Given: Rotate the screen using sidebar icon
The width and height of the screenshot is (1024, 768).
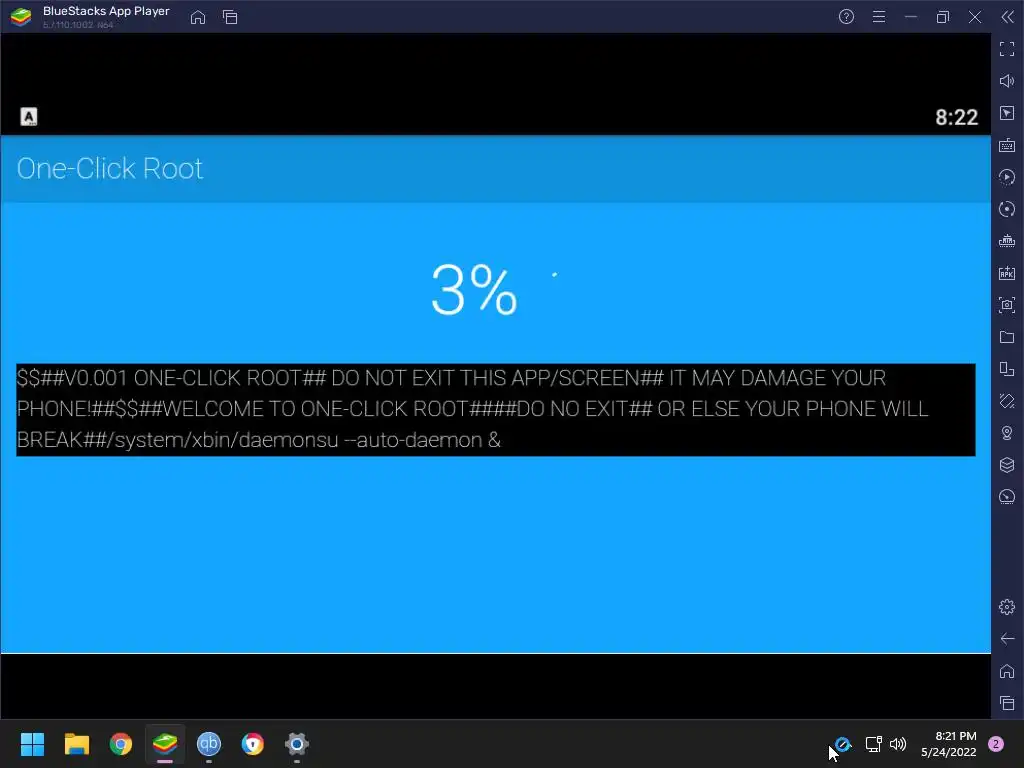Looking at the screenshot, I should (x=1007, y=369).
